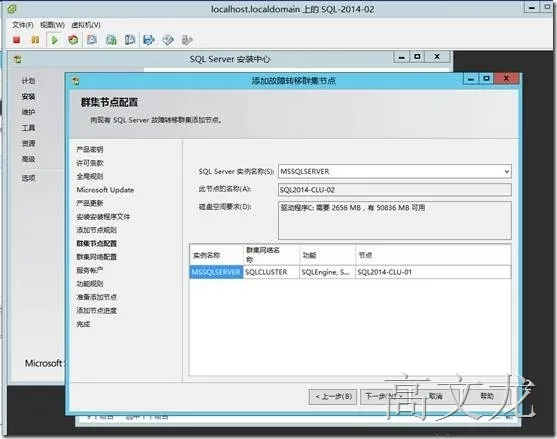Select the MSSQLSERVER row in the table

point(350,272)
